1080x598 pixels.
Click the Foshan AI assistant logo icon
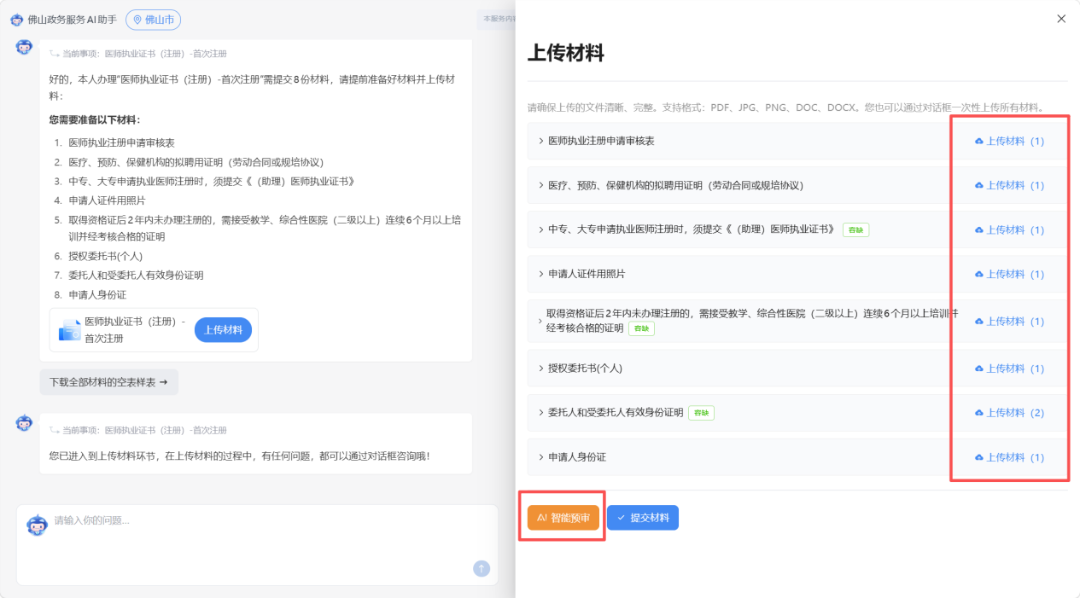click(17, 20)
